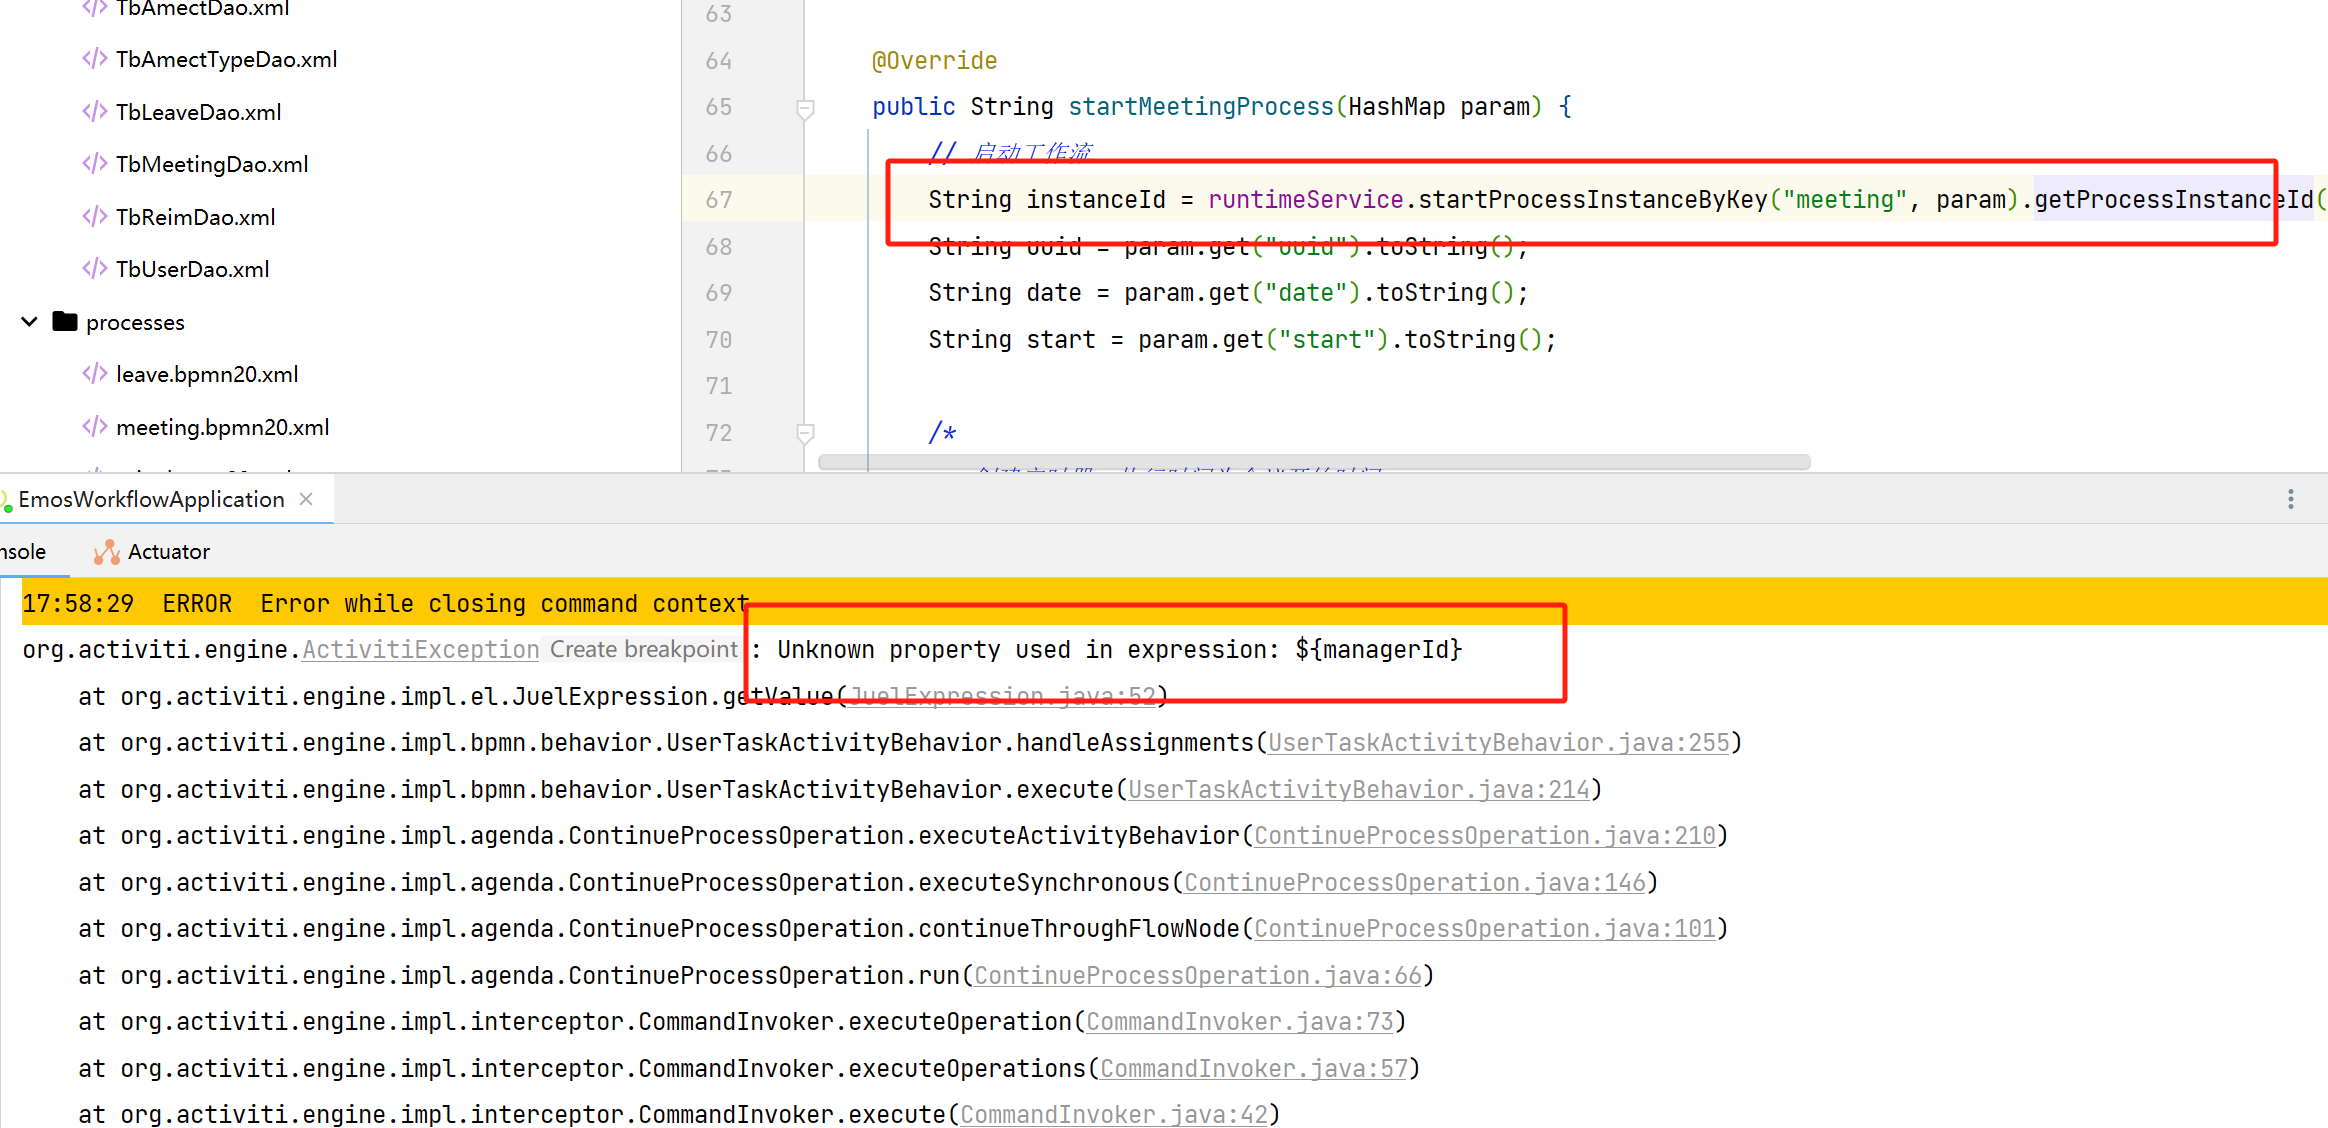Click runtimeService in line 67
2328x1128 pixels.
coord(1305,200)
